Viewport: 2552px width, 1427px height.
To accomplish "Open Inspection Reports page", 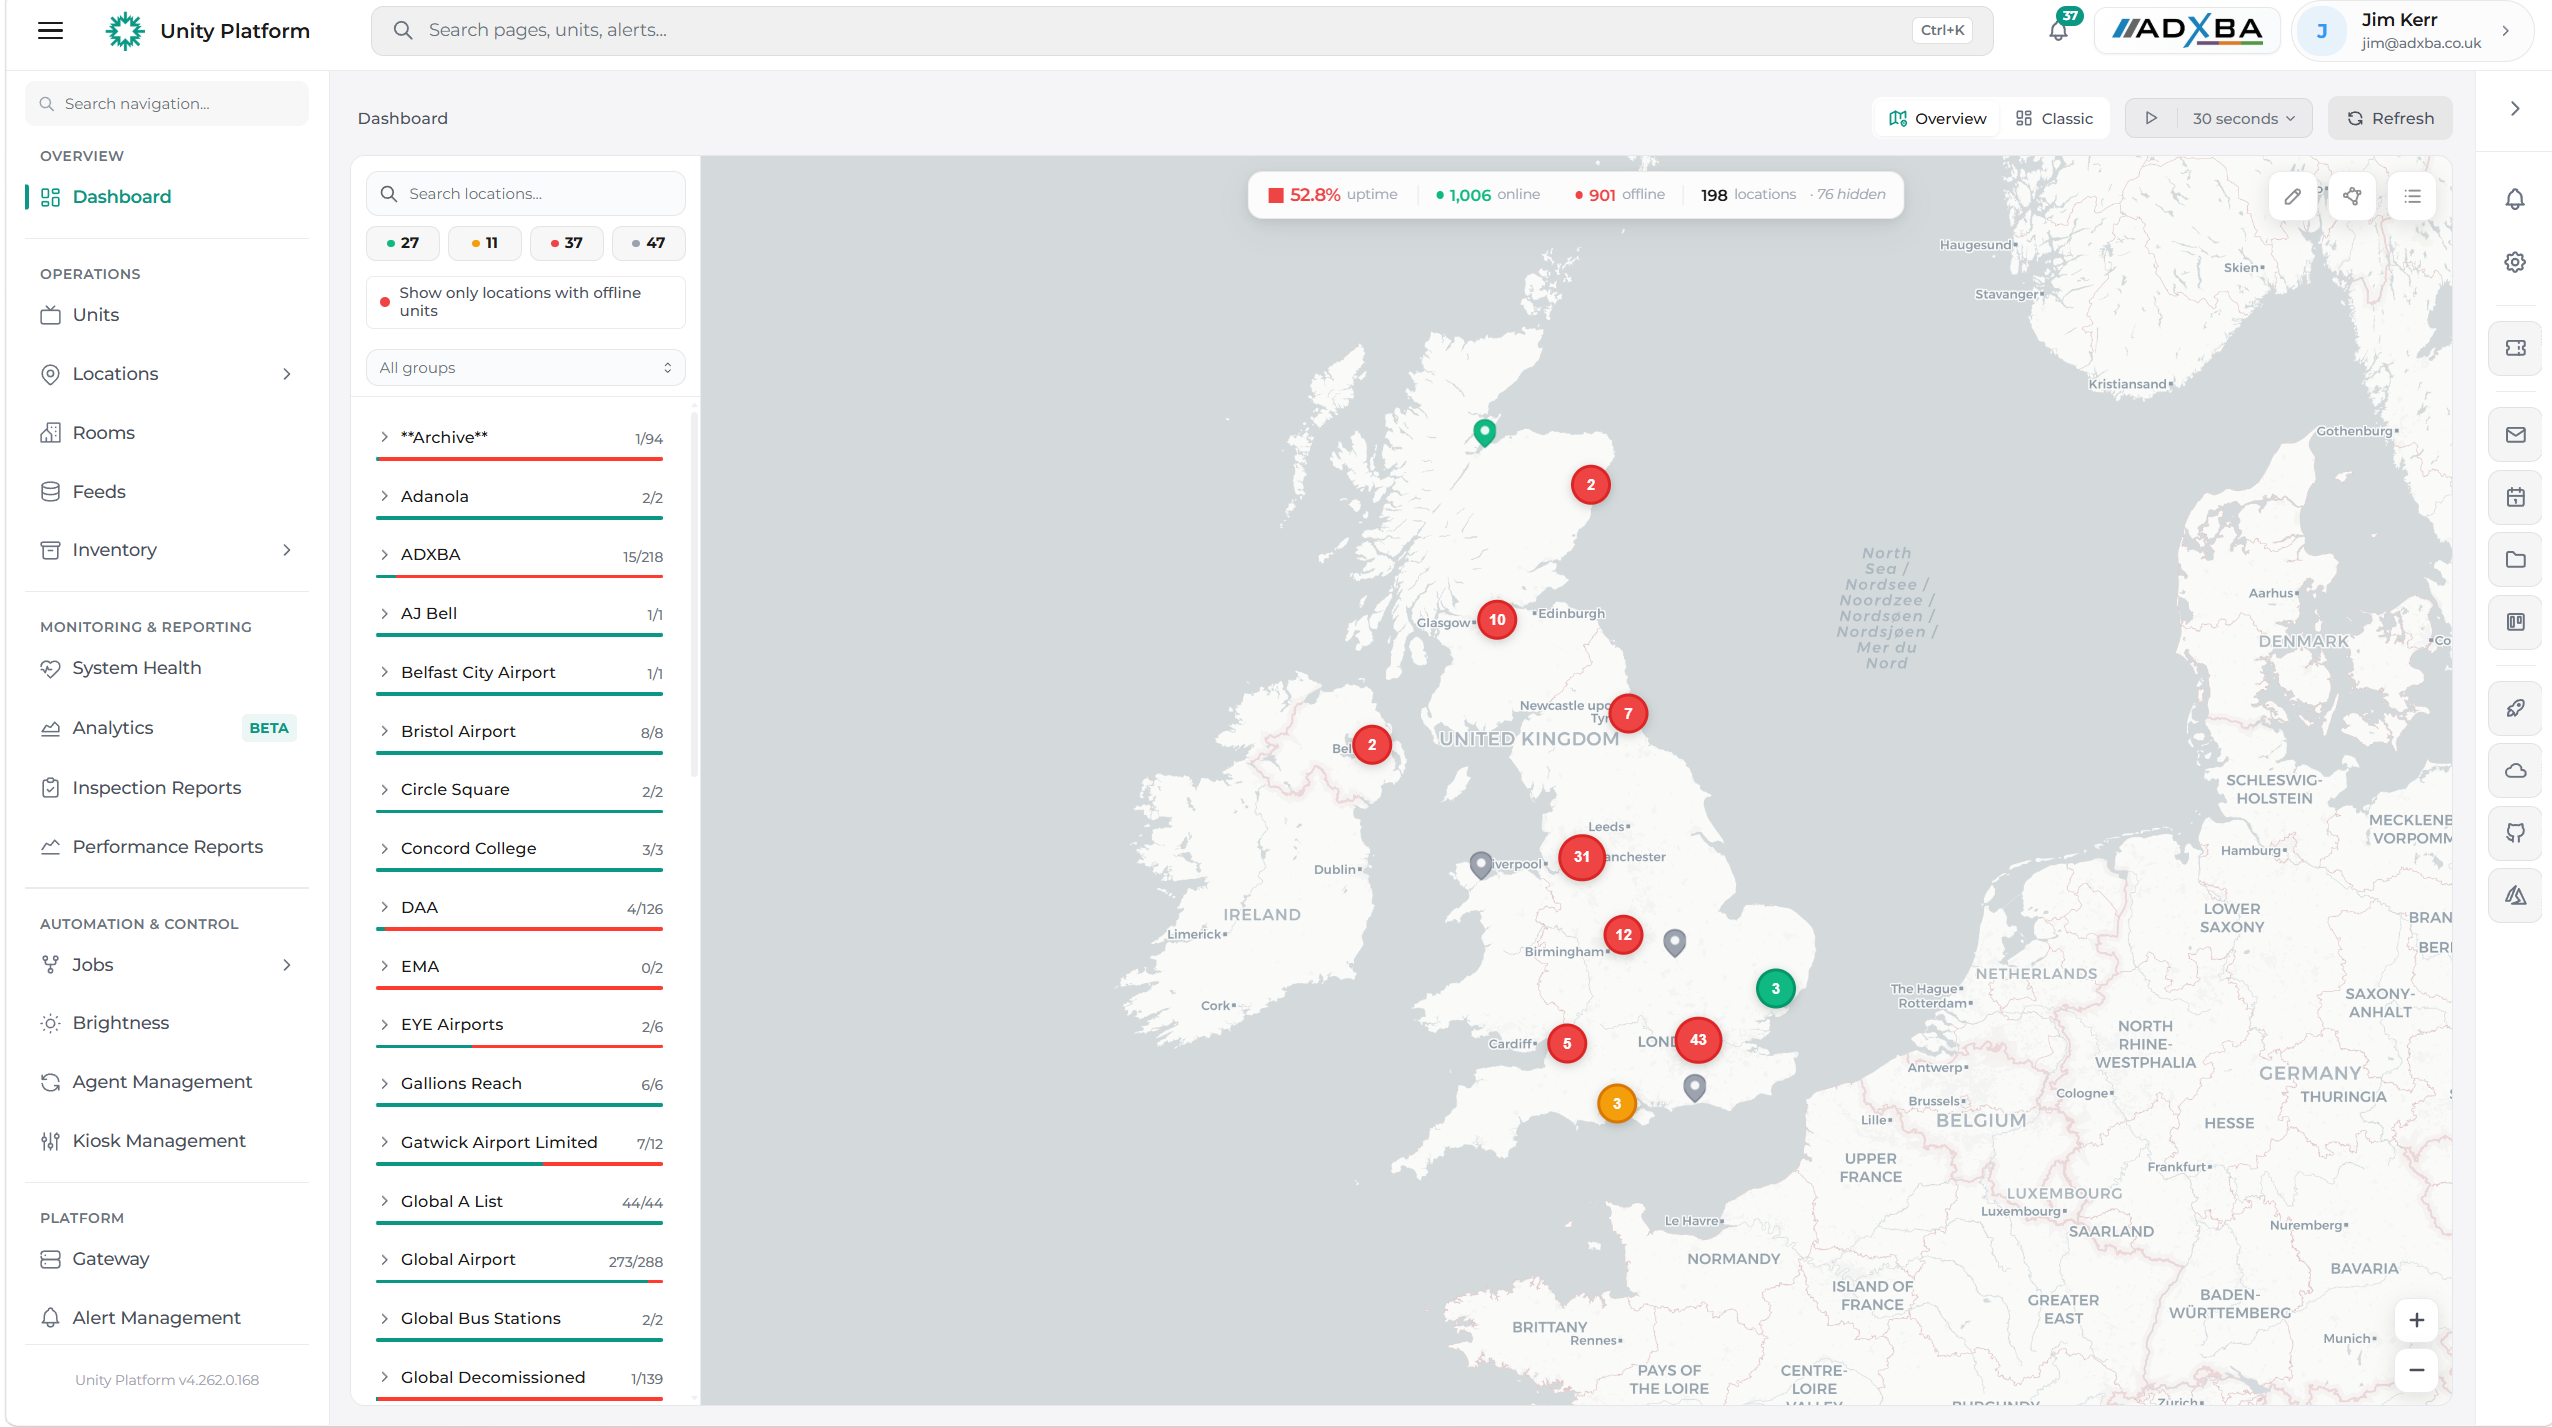I will [x=167, y=788].
